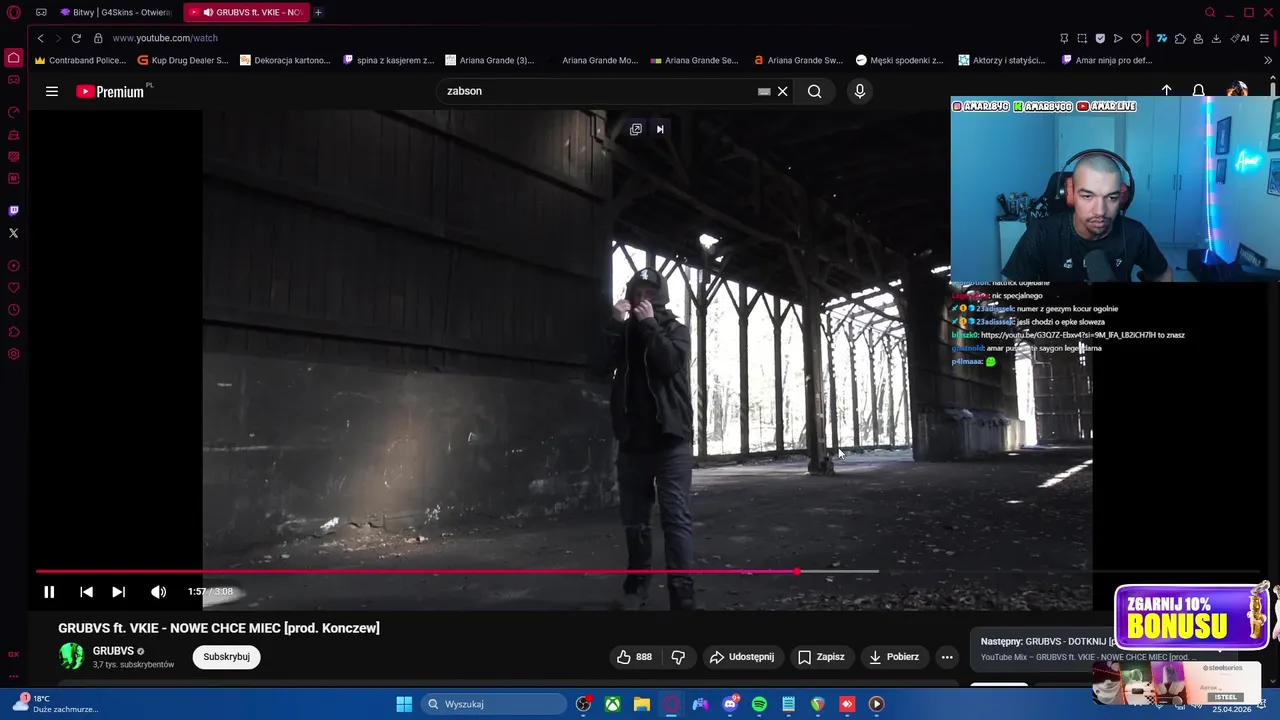Add page to bookmarks heart
The image size is (1280, 720).
pyautogui.click(x=1136, y=38)
